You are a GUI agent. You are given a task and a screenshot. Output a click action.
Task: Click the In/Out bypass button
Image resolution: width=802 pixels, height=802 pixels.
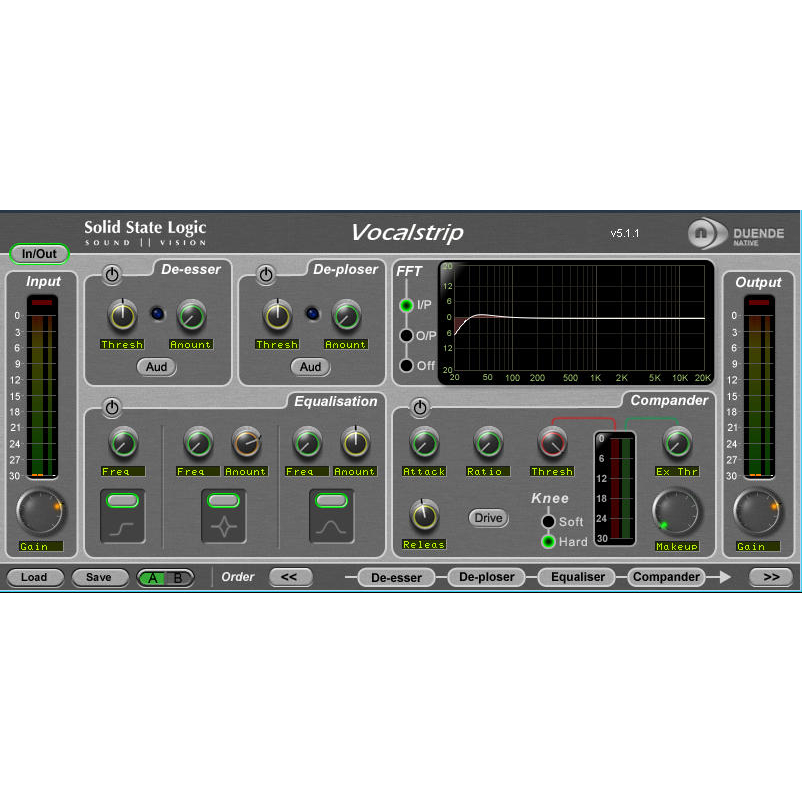pos(39,254)
